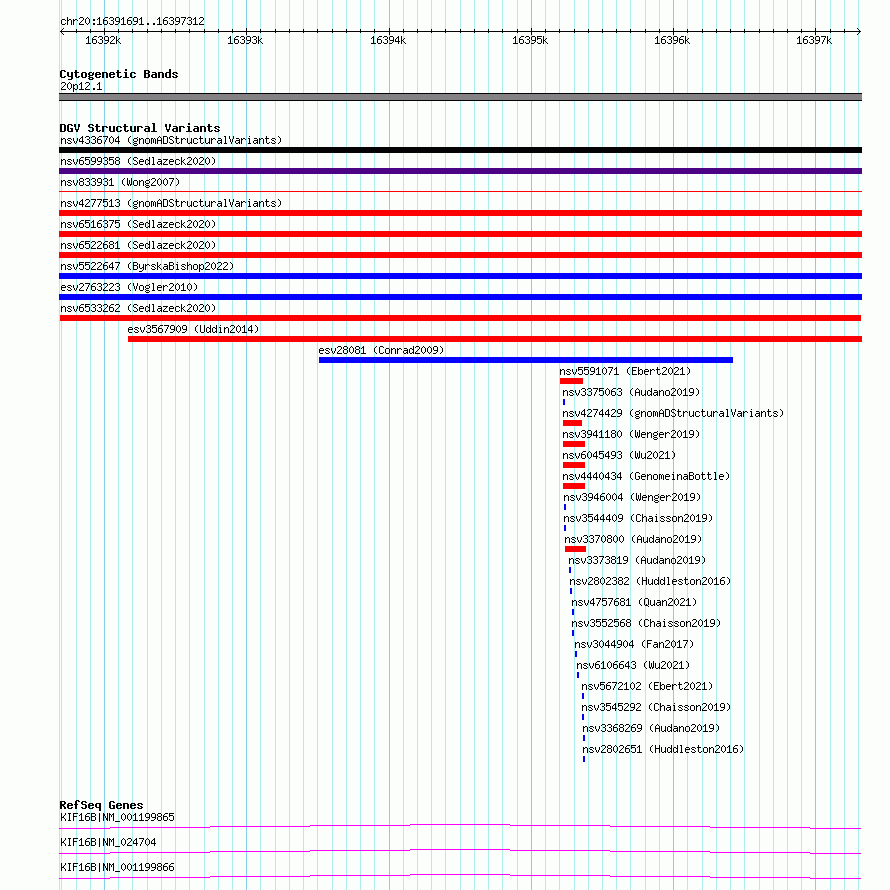Viewport: 890px width, 890px height.
Task: Open nsv6516375 Sedlazeck2020 variant
Action: tap(138, 224)
